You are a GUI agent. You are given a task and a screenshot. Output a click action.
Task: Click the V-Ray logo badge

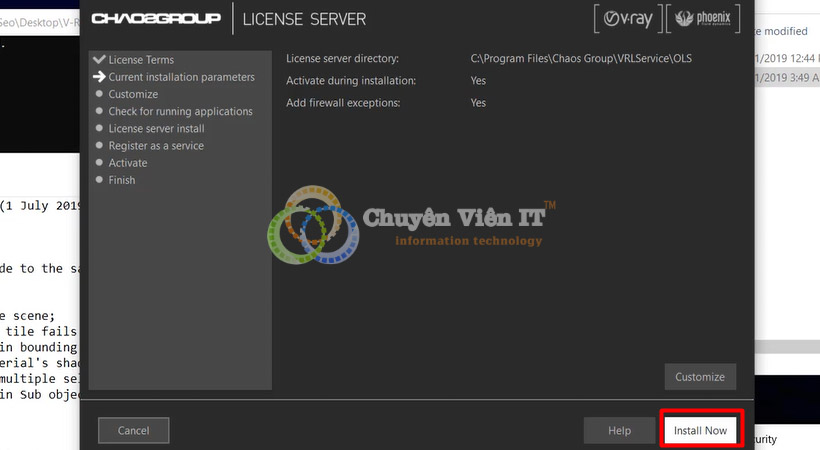(628, 19)
